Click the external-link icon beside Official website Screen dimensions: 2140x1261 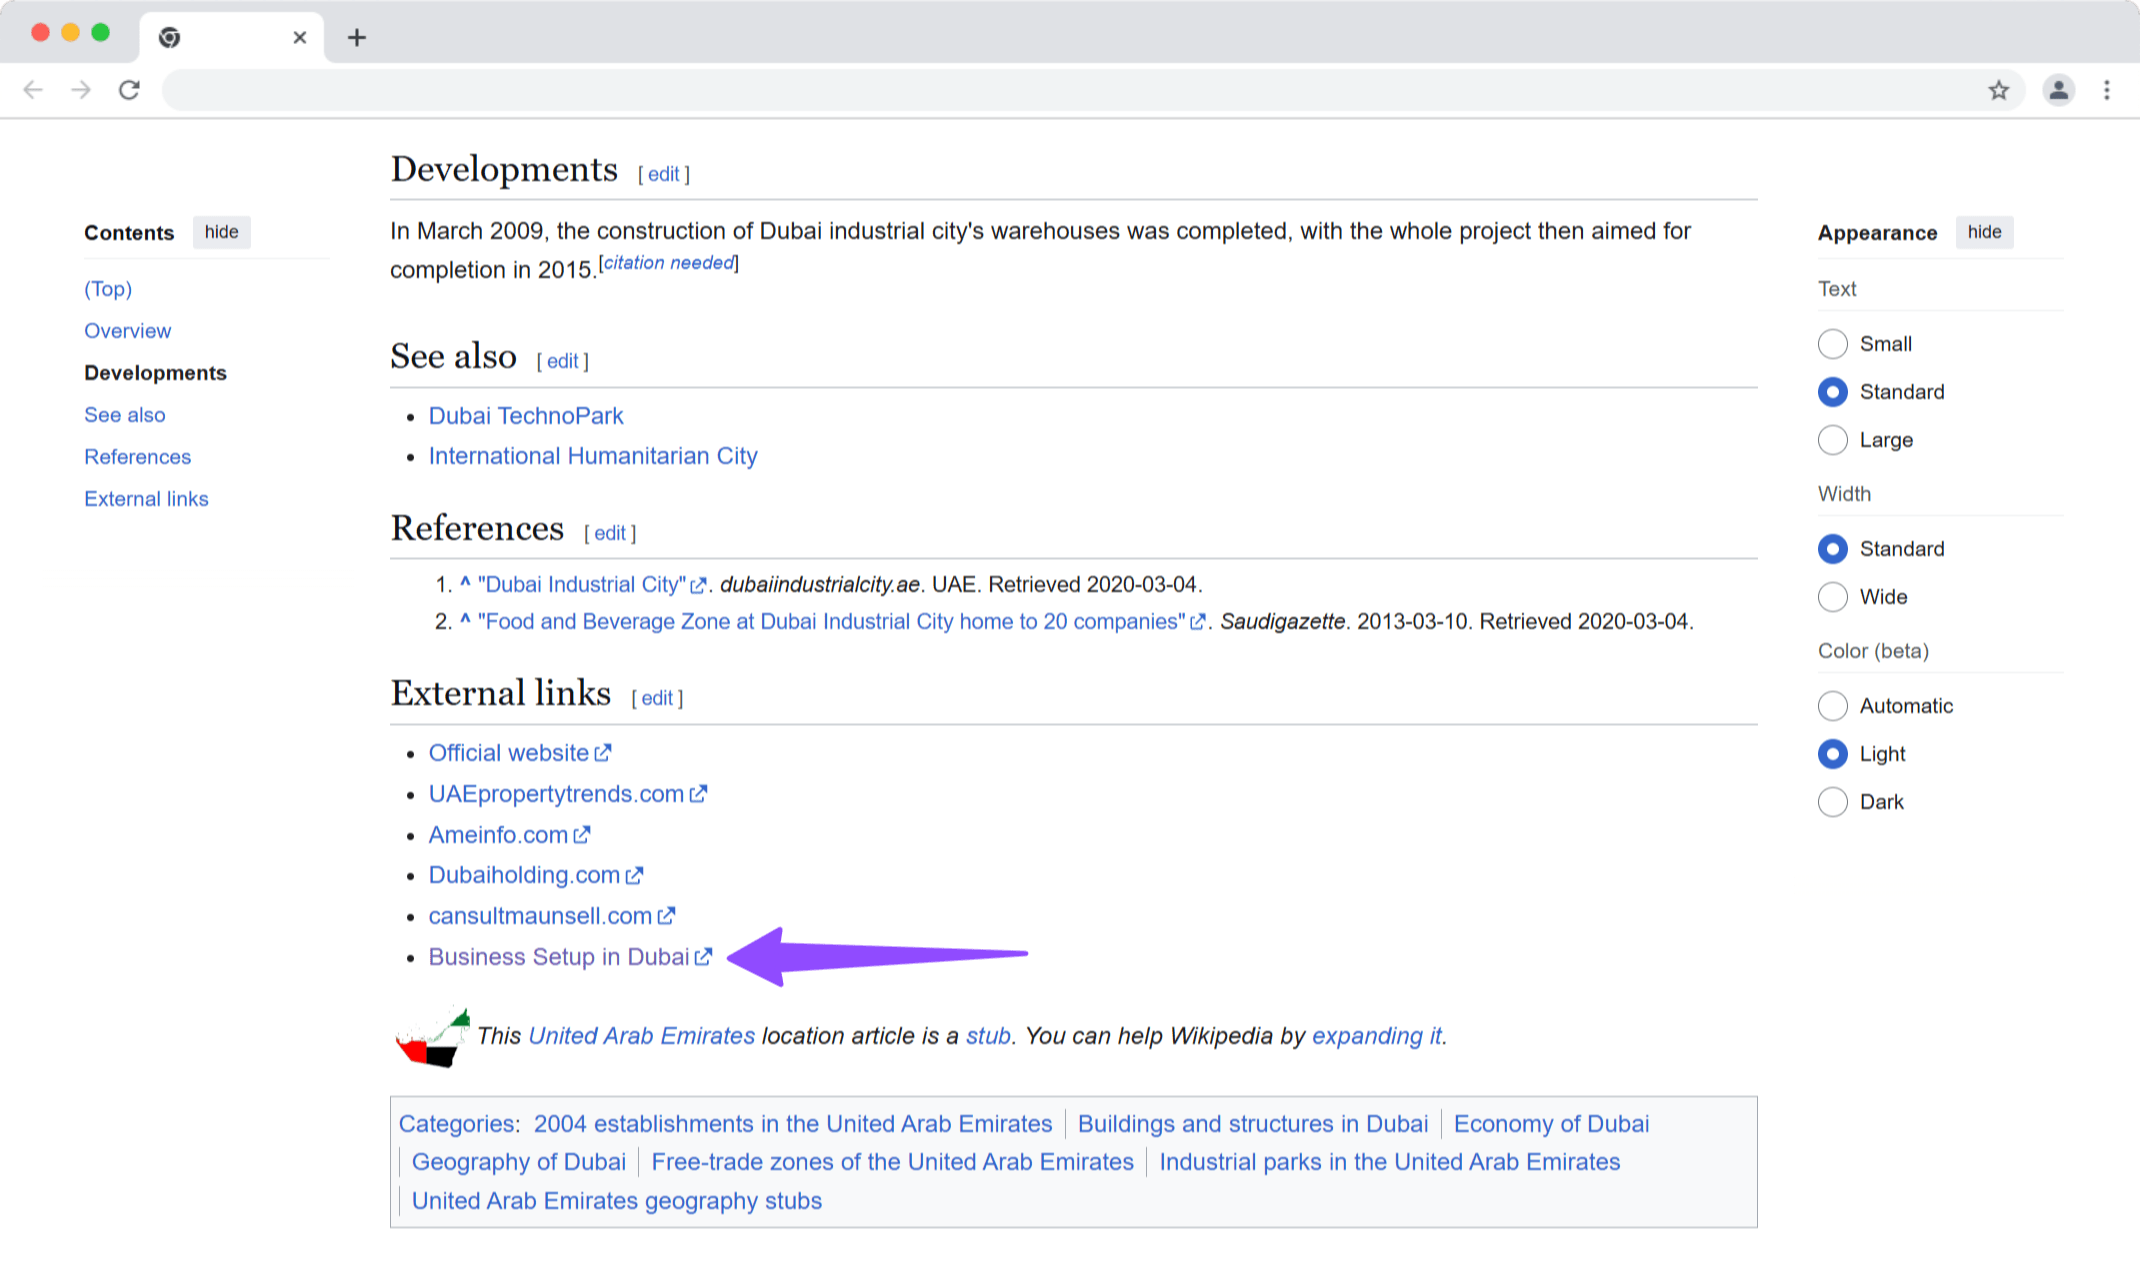603,753
